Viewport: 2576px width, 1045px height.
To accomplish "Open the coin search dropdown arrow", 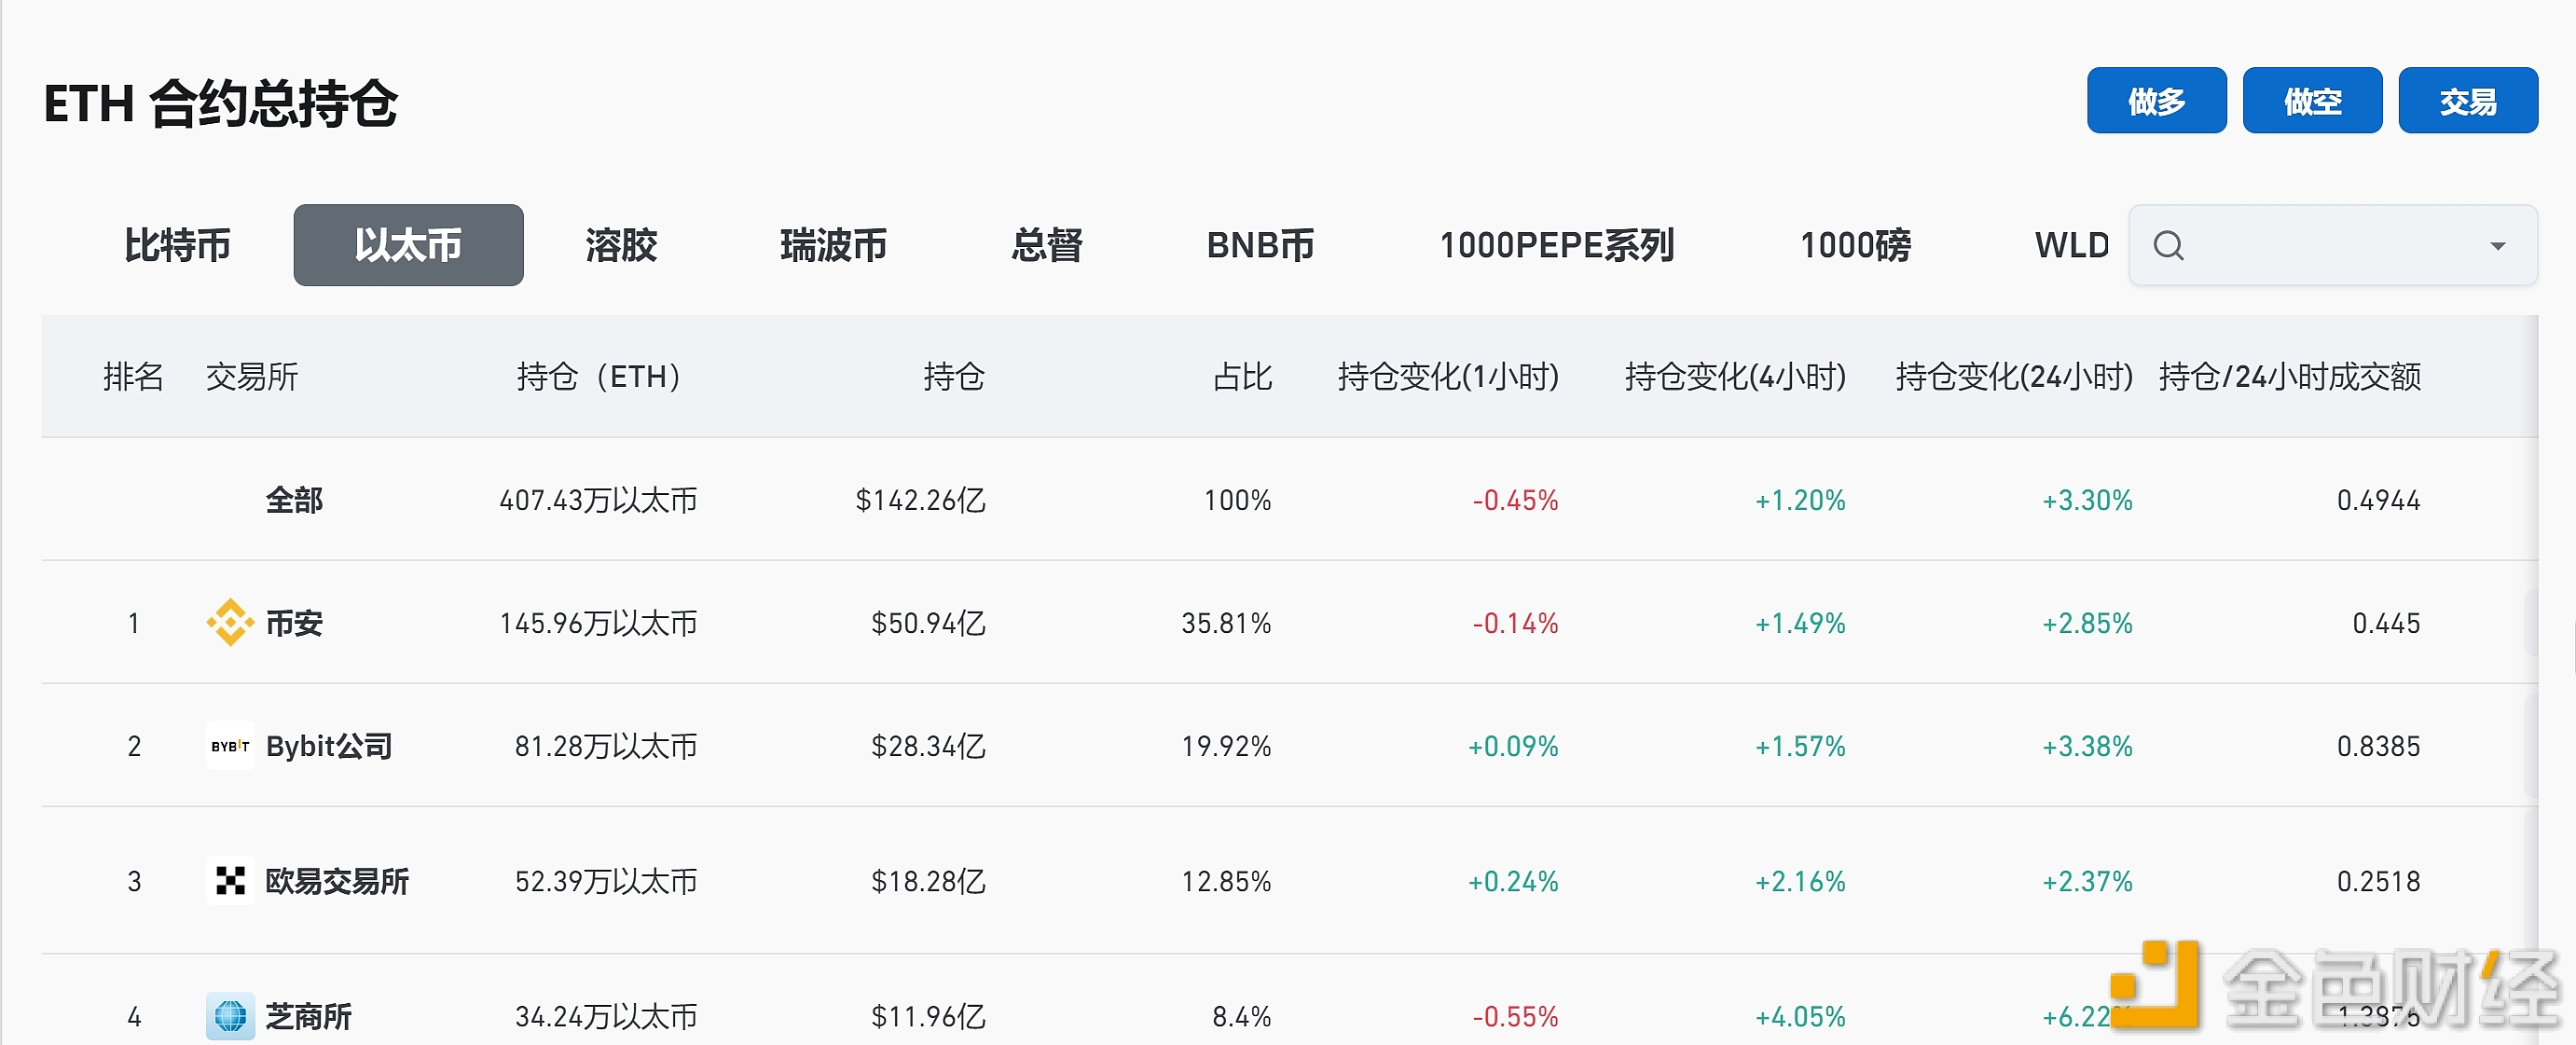I will [x=2497, y=246].
